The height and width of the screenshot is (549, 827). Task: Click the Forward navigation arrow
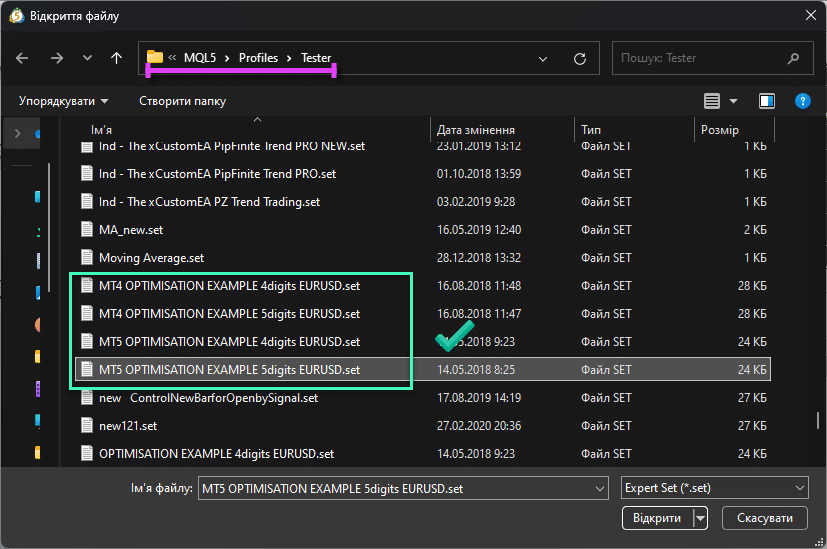coord(56,59)
